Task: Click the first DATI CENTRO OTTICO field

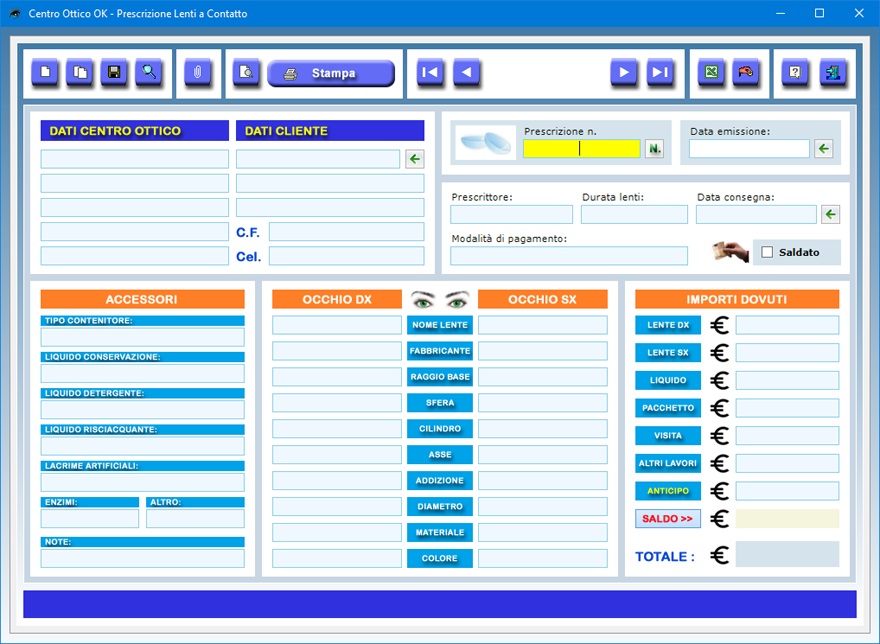Action: pyautogui.click(x=135, y=159)
